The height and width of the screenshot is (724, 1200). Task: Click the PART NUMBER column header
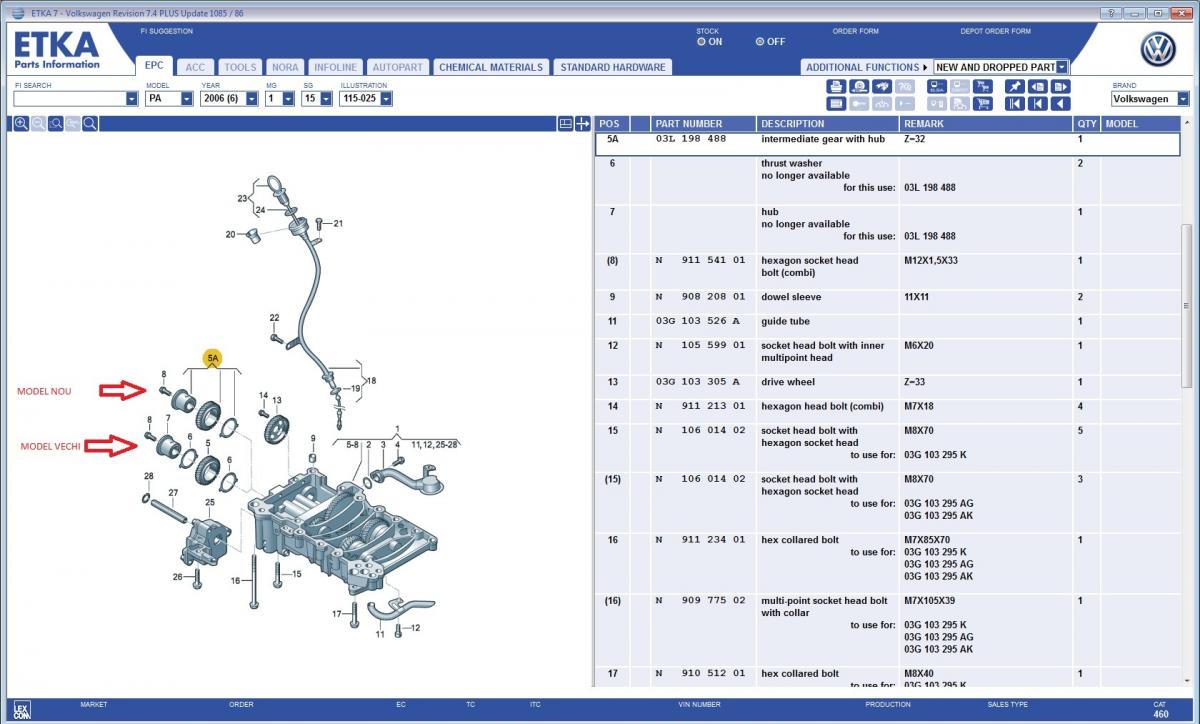pos(703,124)
